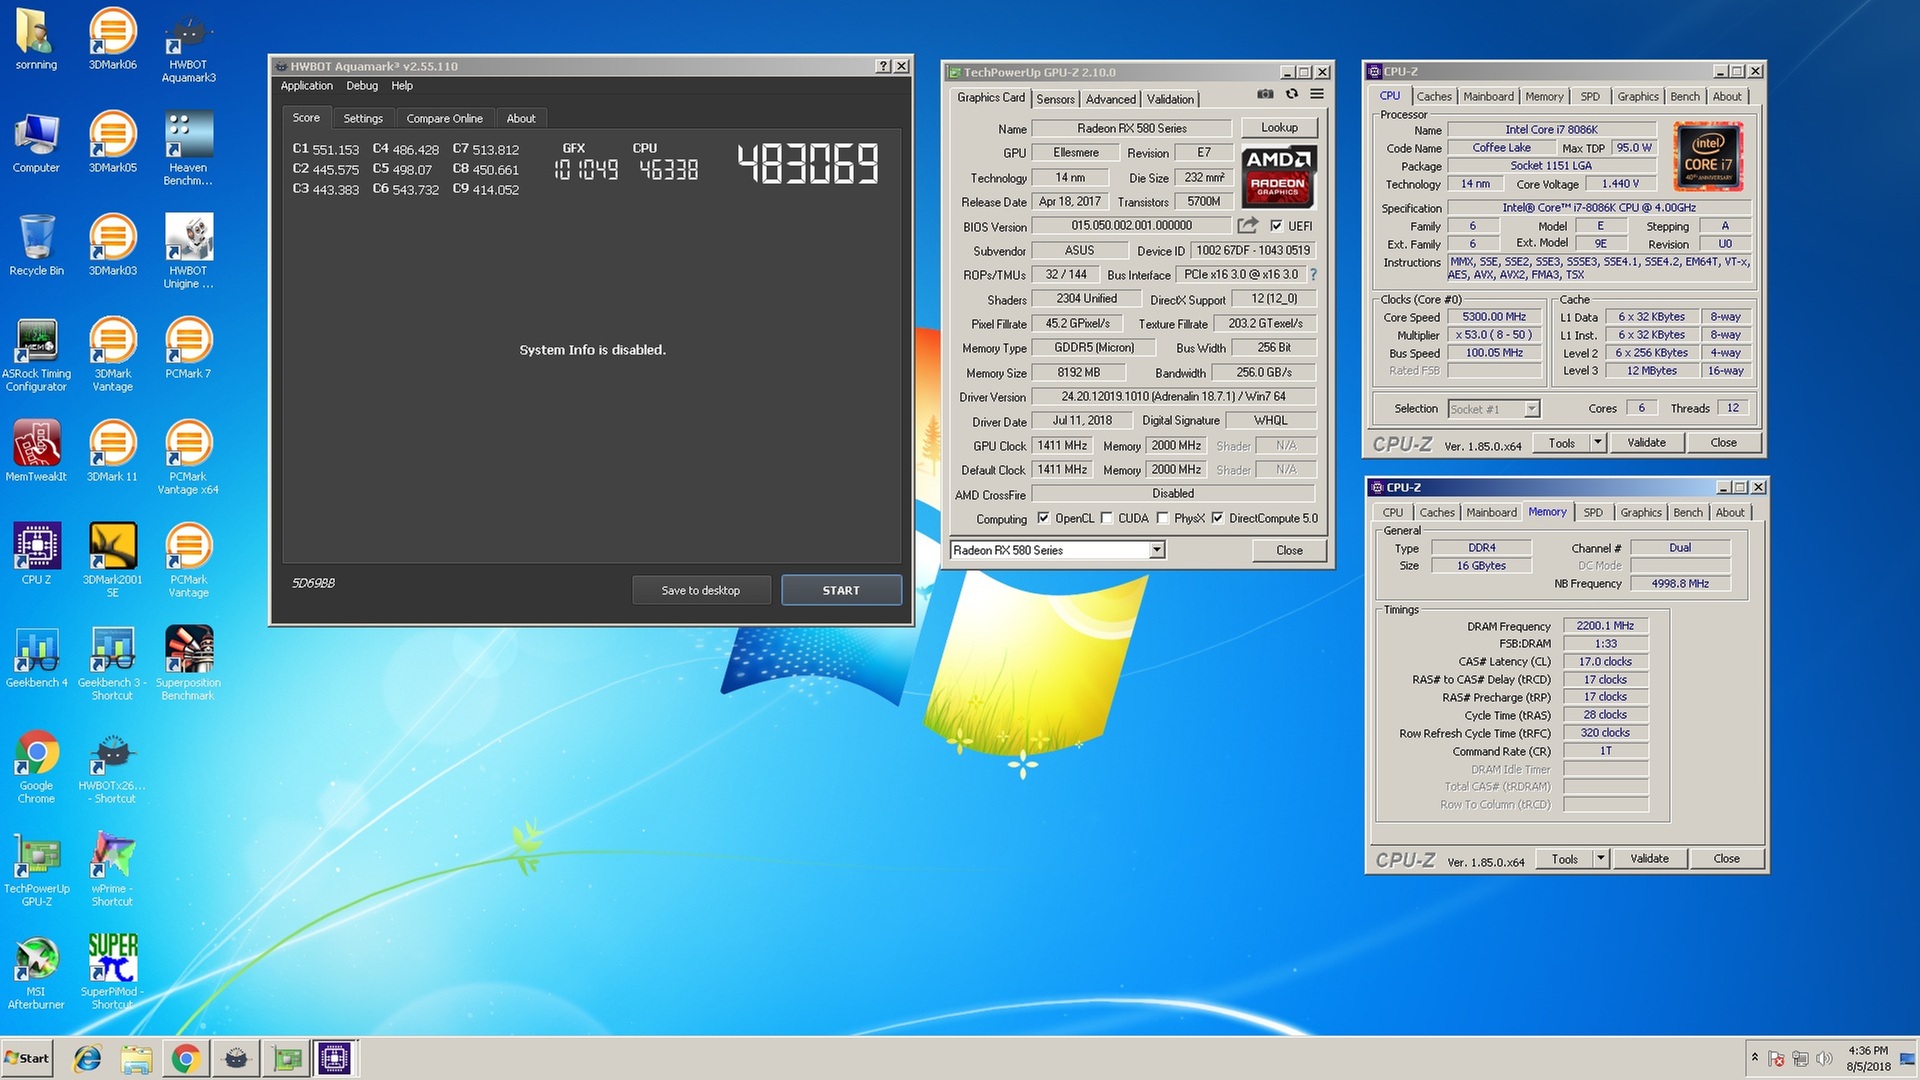Open Help menu in Aquamark

402,86
